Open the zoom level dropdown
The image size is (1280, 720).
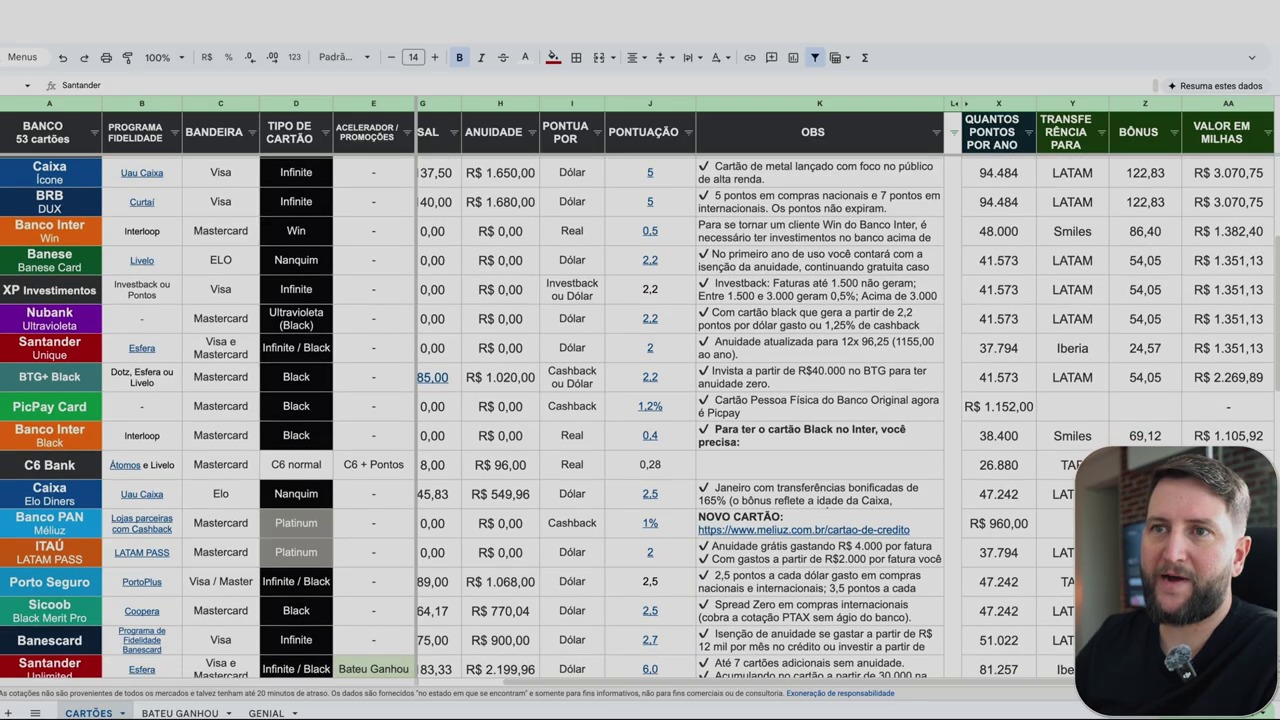click(x=165, y=58)
